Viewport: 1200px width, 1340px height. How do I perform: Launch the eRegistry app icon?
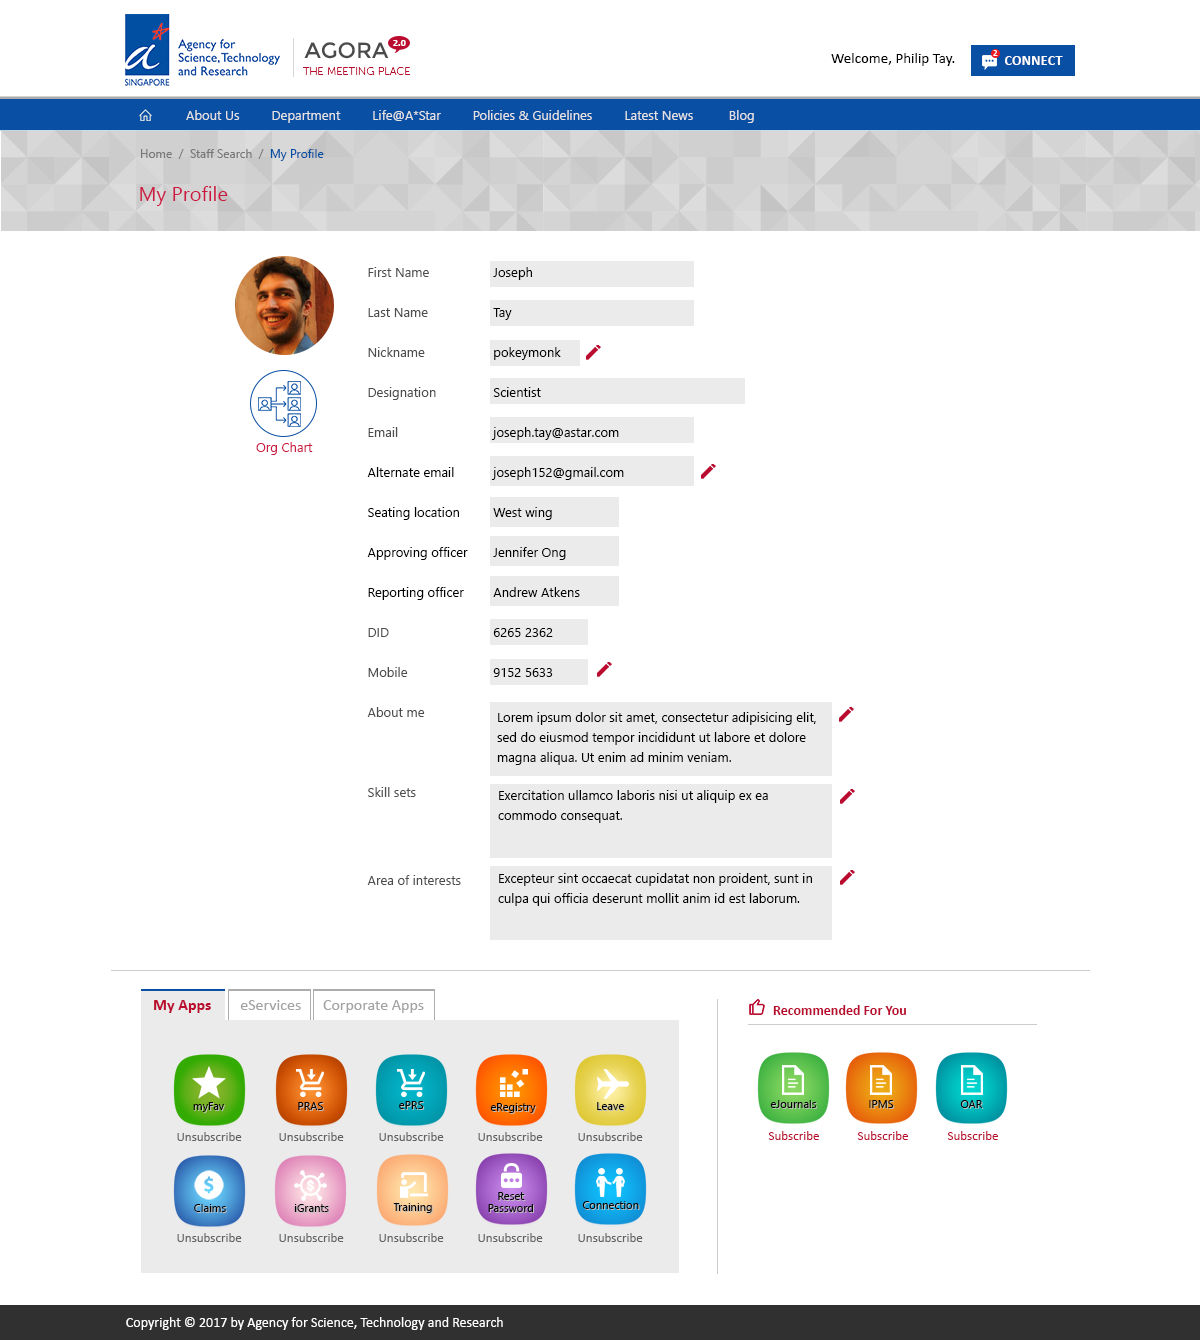click(511, 1089)
